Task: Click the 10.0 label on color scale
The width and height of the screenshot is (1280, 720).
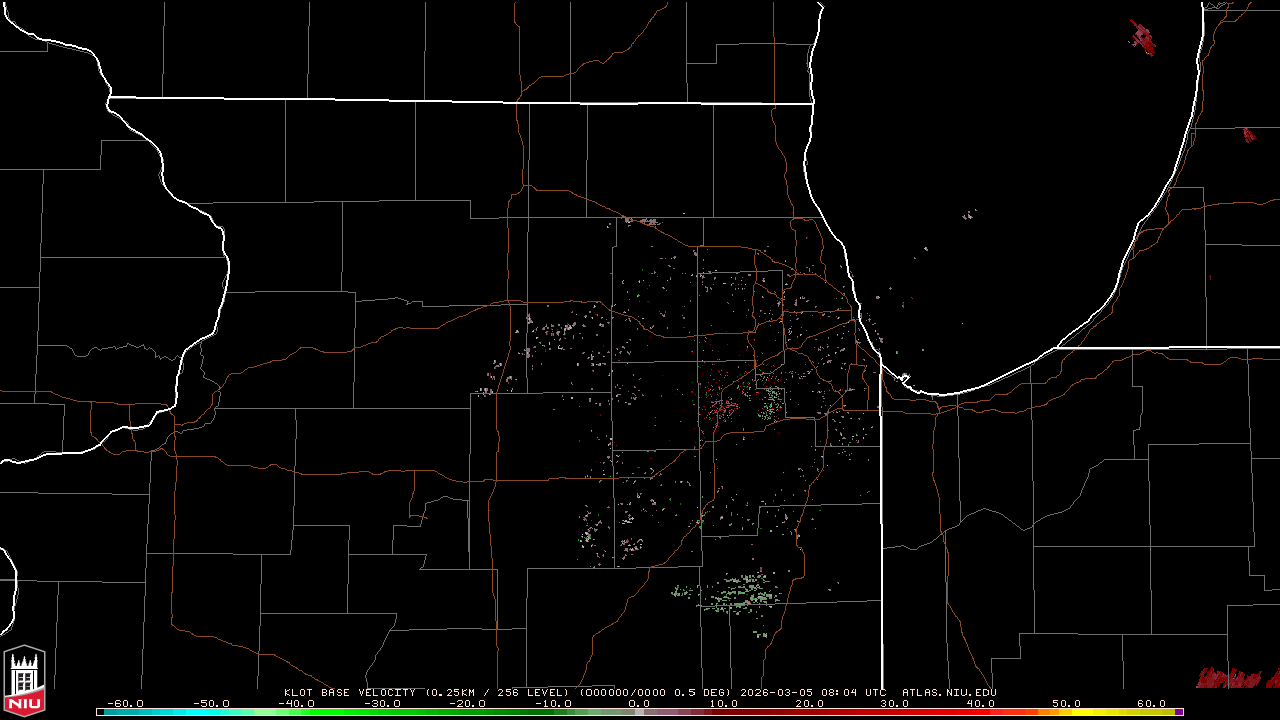Action: click(724, 704)
